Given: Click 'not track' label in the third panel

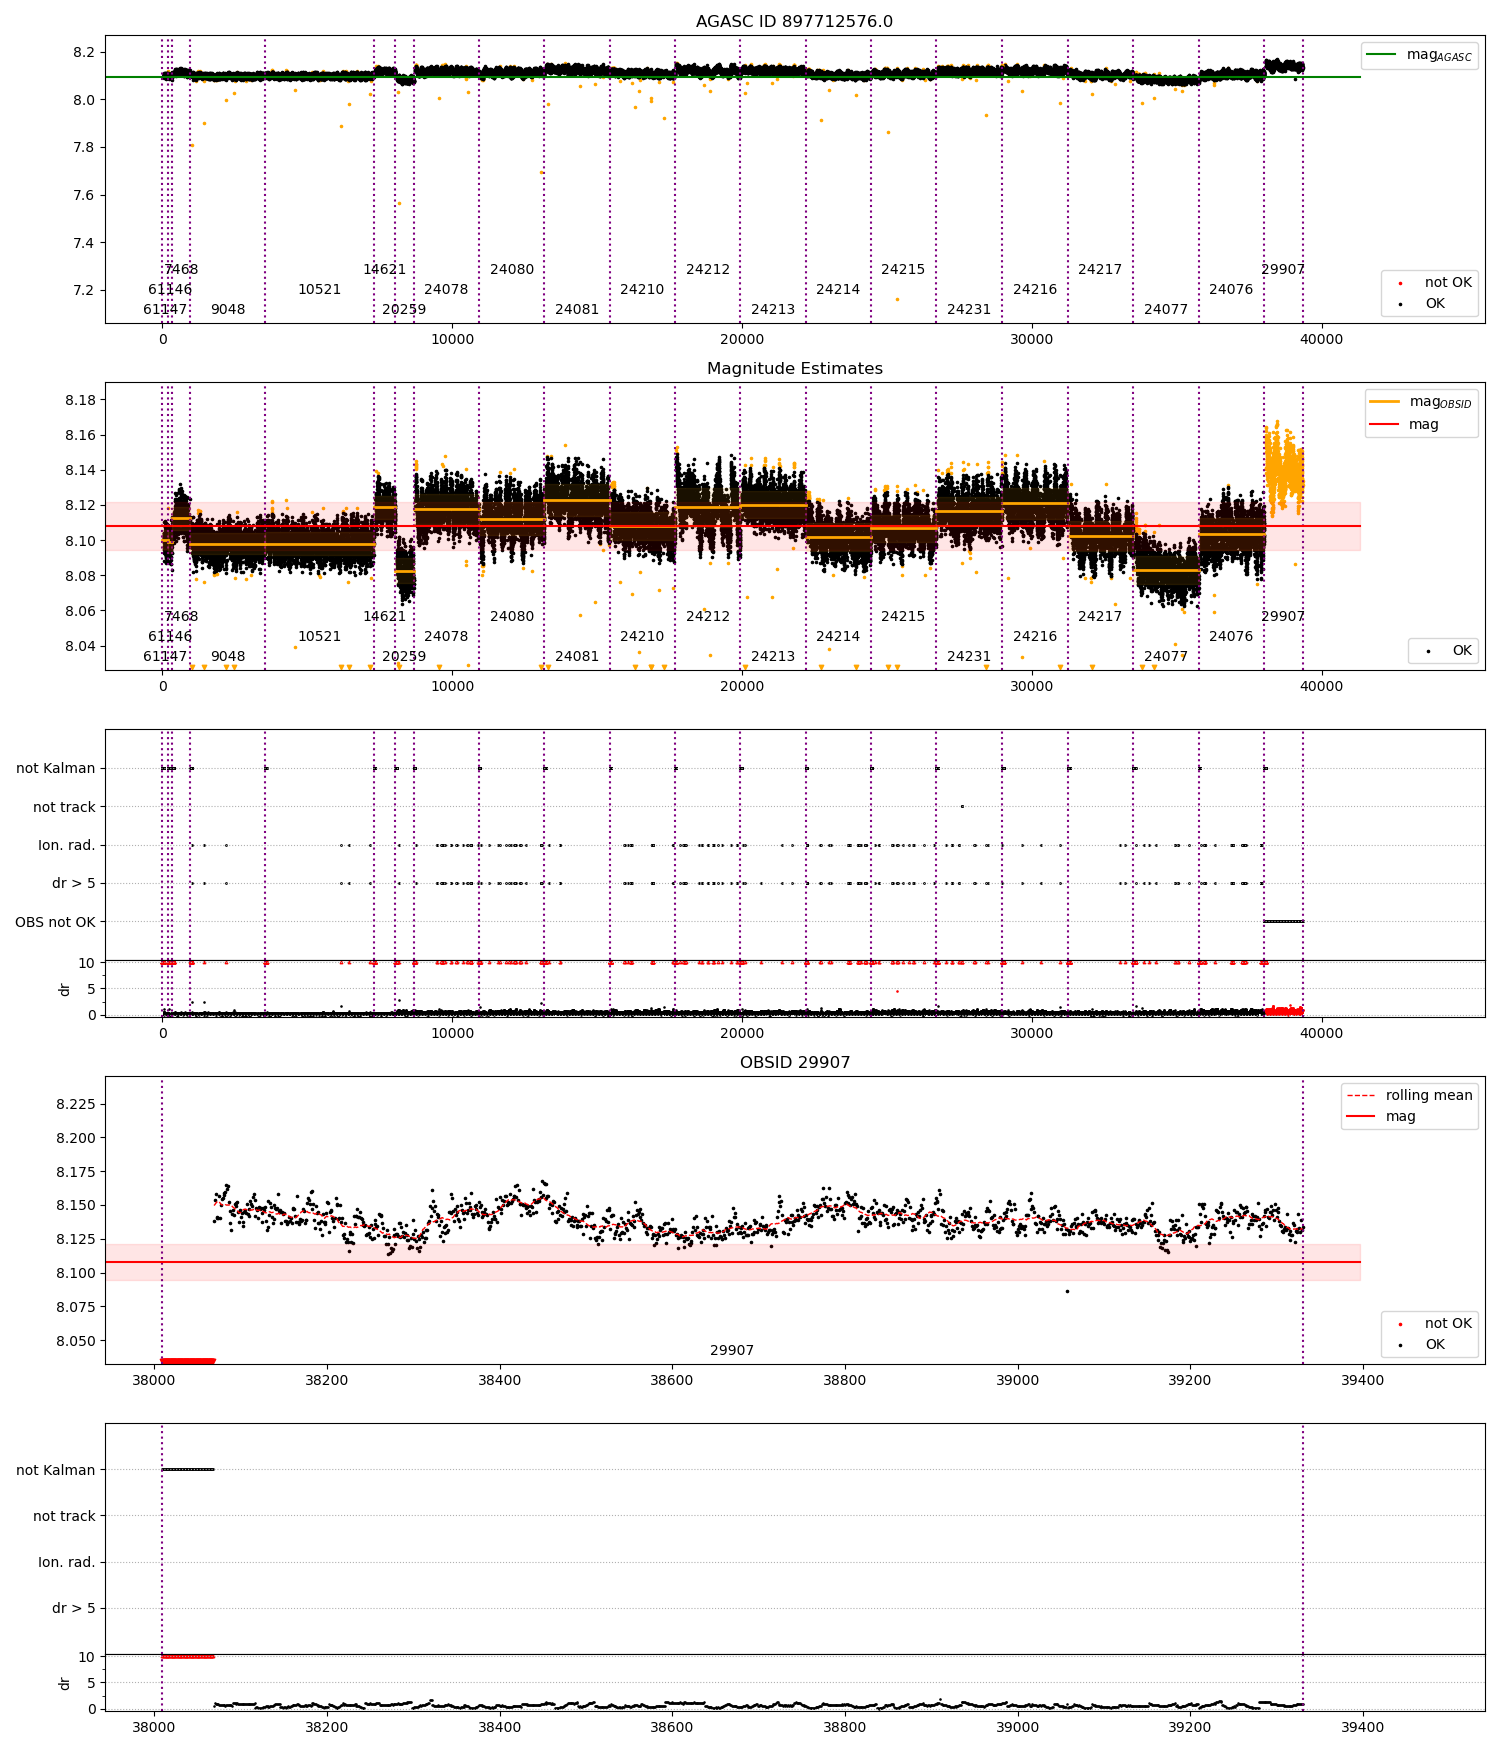Looking at the screenshot, I should point(64,807).
